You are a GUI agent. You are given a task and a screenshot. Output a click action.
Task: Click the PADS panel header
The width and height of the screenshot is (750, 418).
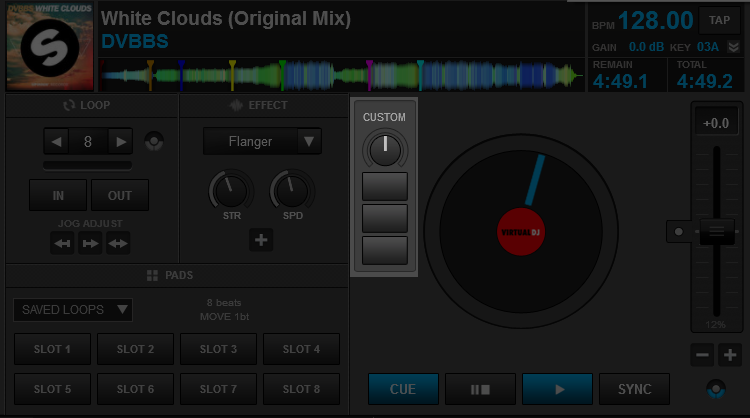tap(177, 275)
